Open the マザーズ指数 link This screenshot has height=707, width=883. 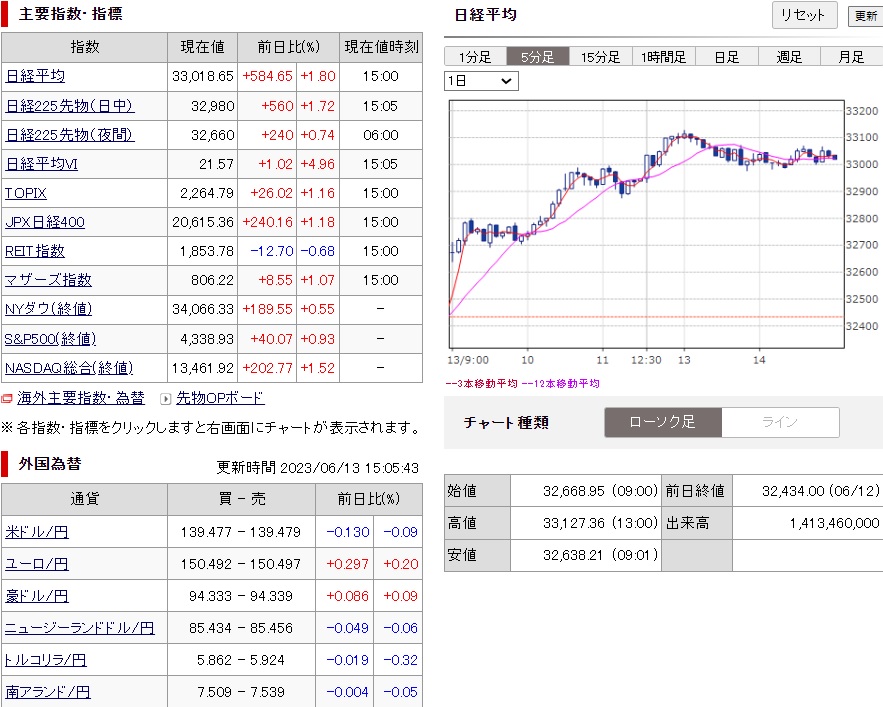(48, 280)
